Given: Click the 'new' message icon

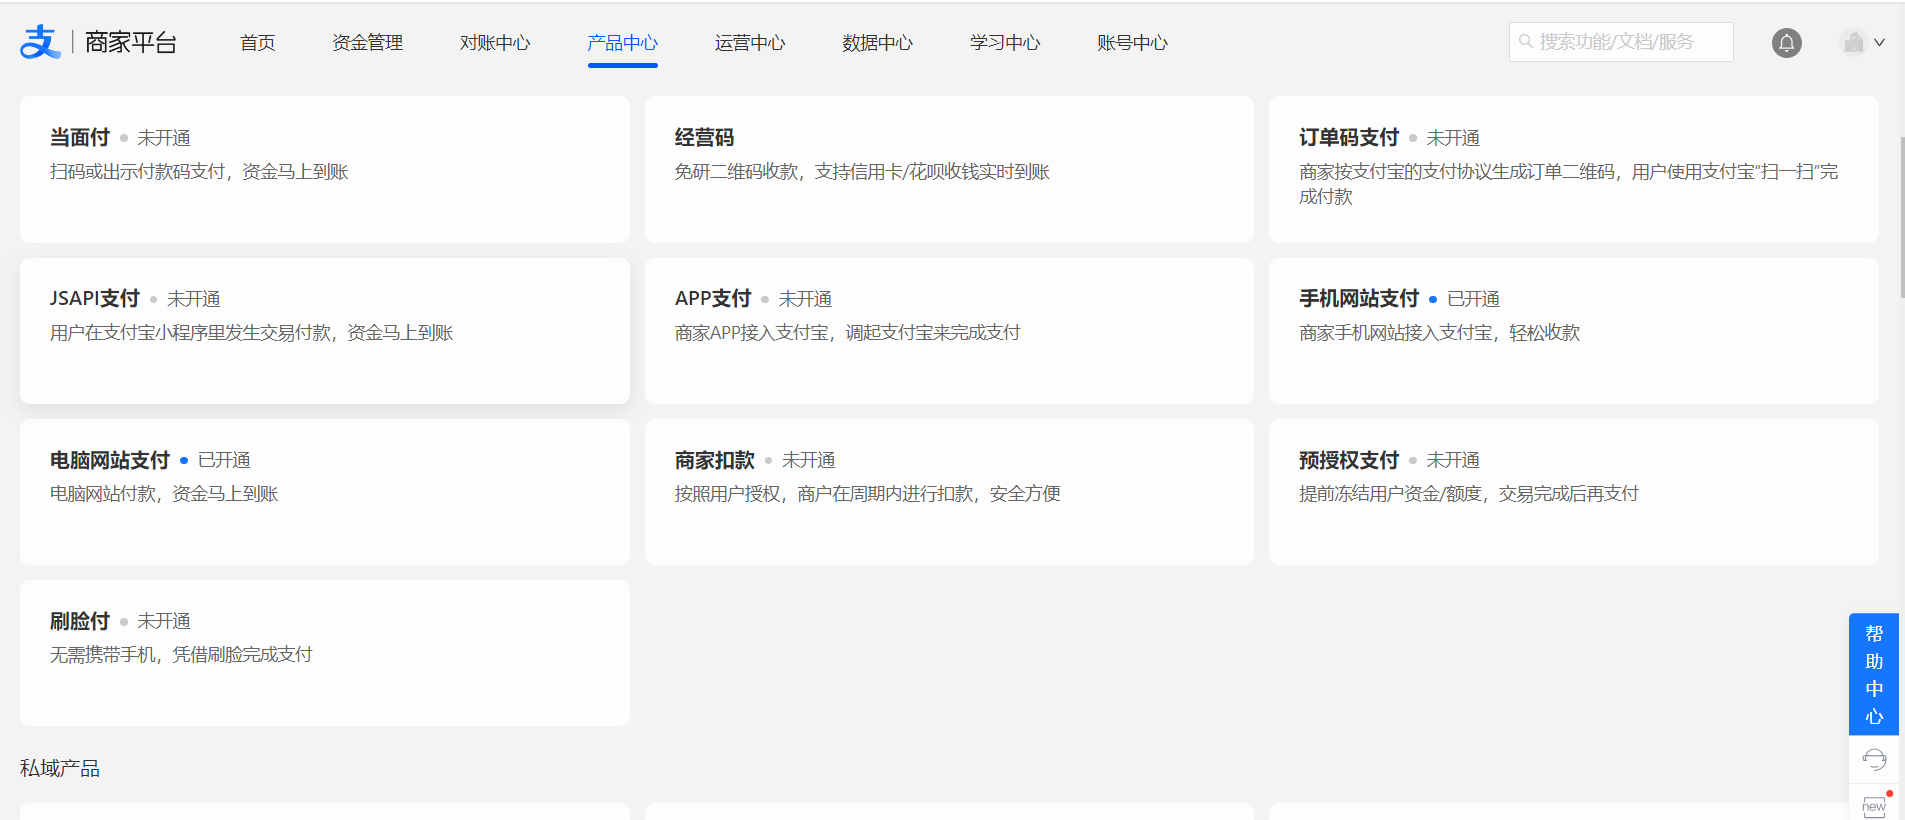Looking at the screenshot, I should (1874, 805).
